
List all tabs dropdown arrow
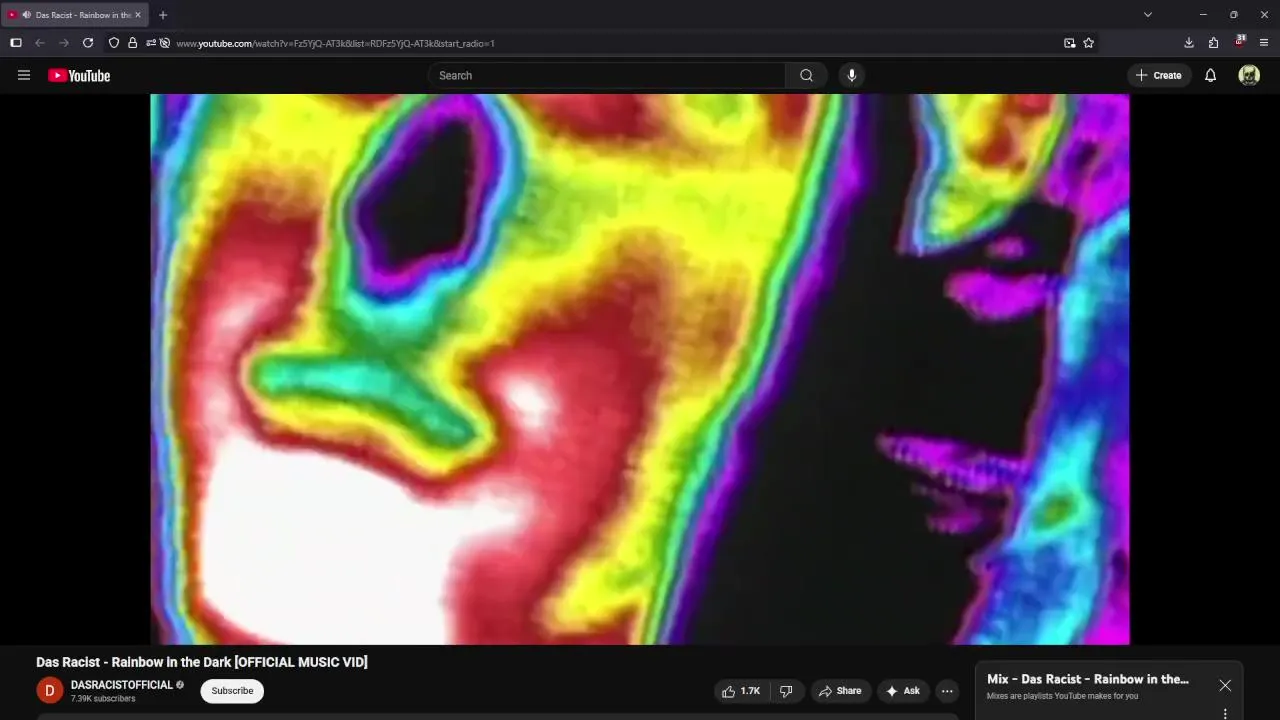(1148, 15)
